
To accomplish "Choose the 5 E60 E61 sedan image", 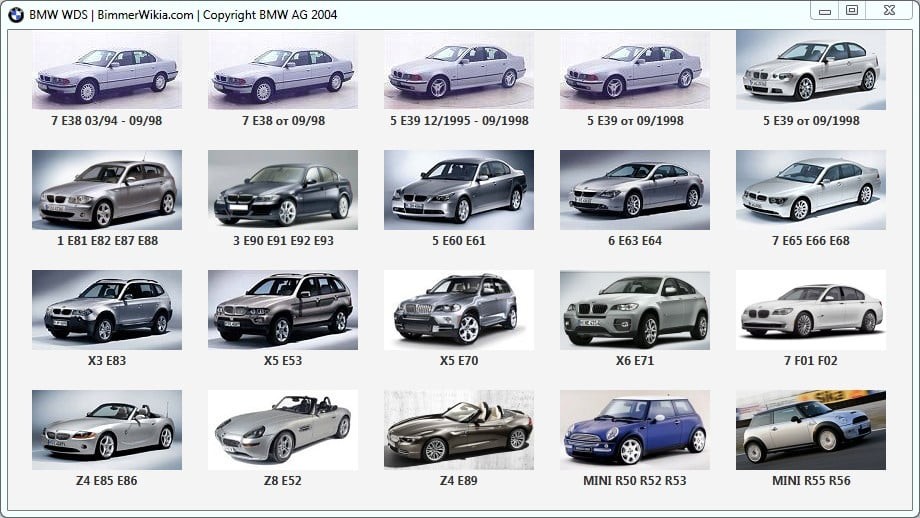I will point(459,190).
